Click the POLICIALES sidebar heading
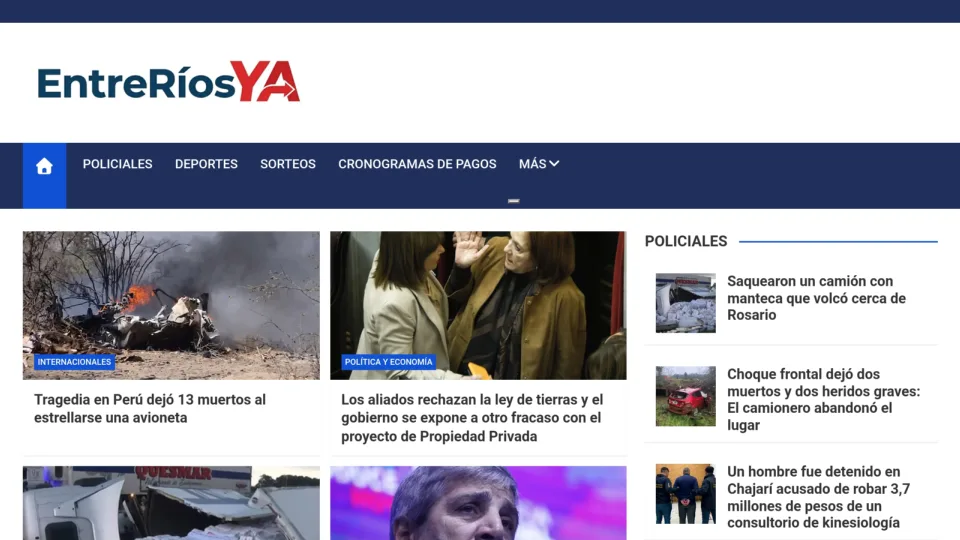Image resolution: width=960 pixels, height=540 pixels. click(686, 241)
